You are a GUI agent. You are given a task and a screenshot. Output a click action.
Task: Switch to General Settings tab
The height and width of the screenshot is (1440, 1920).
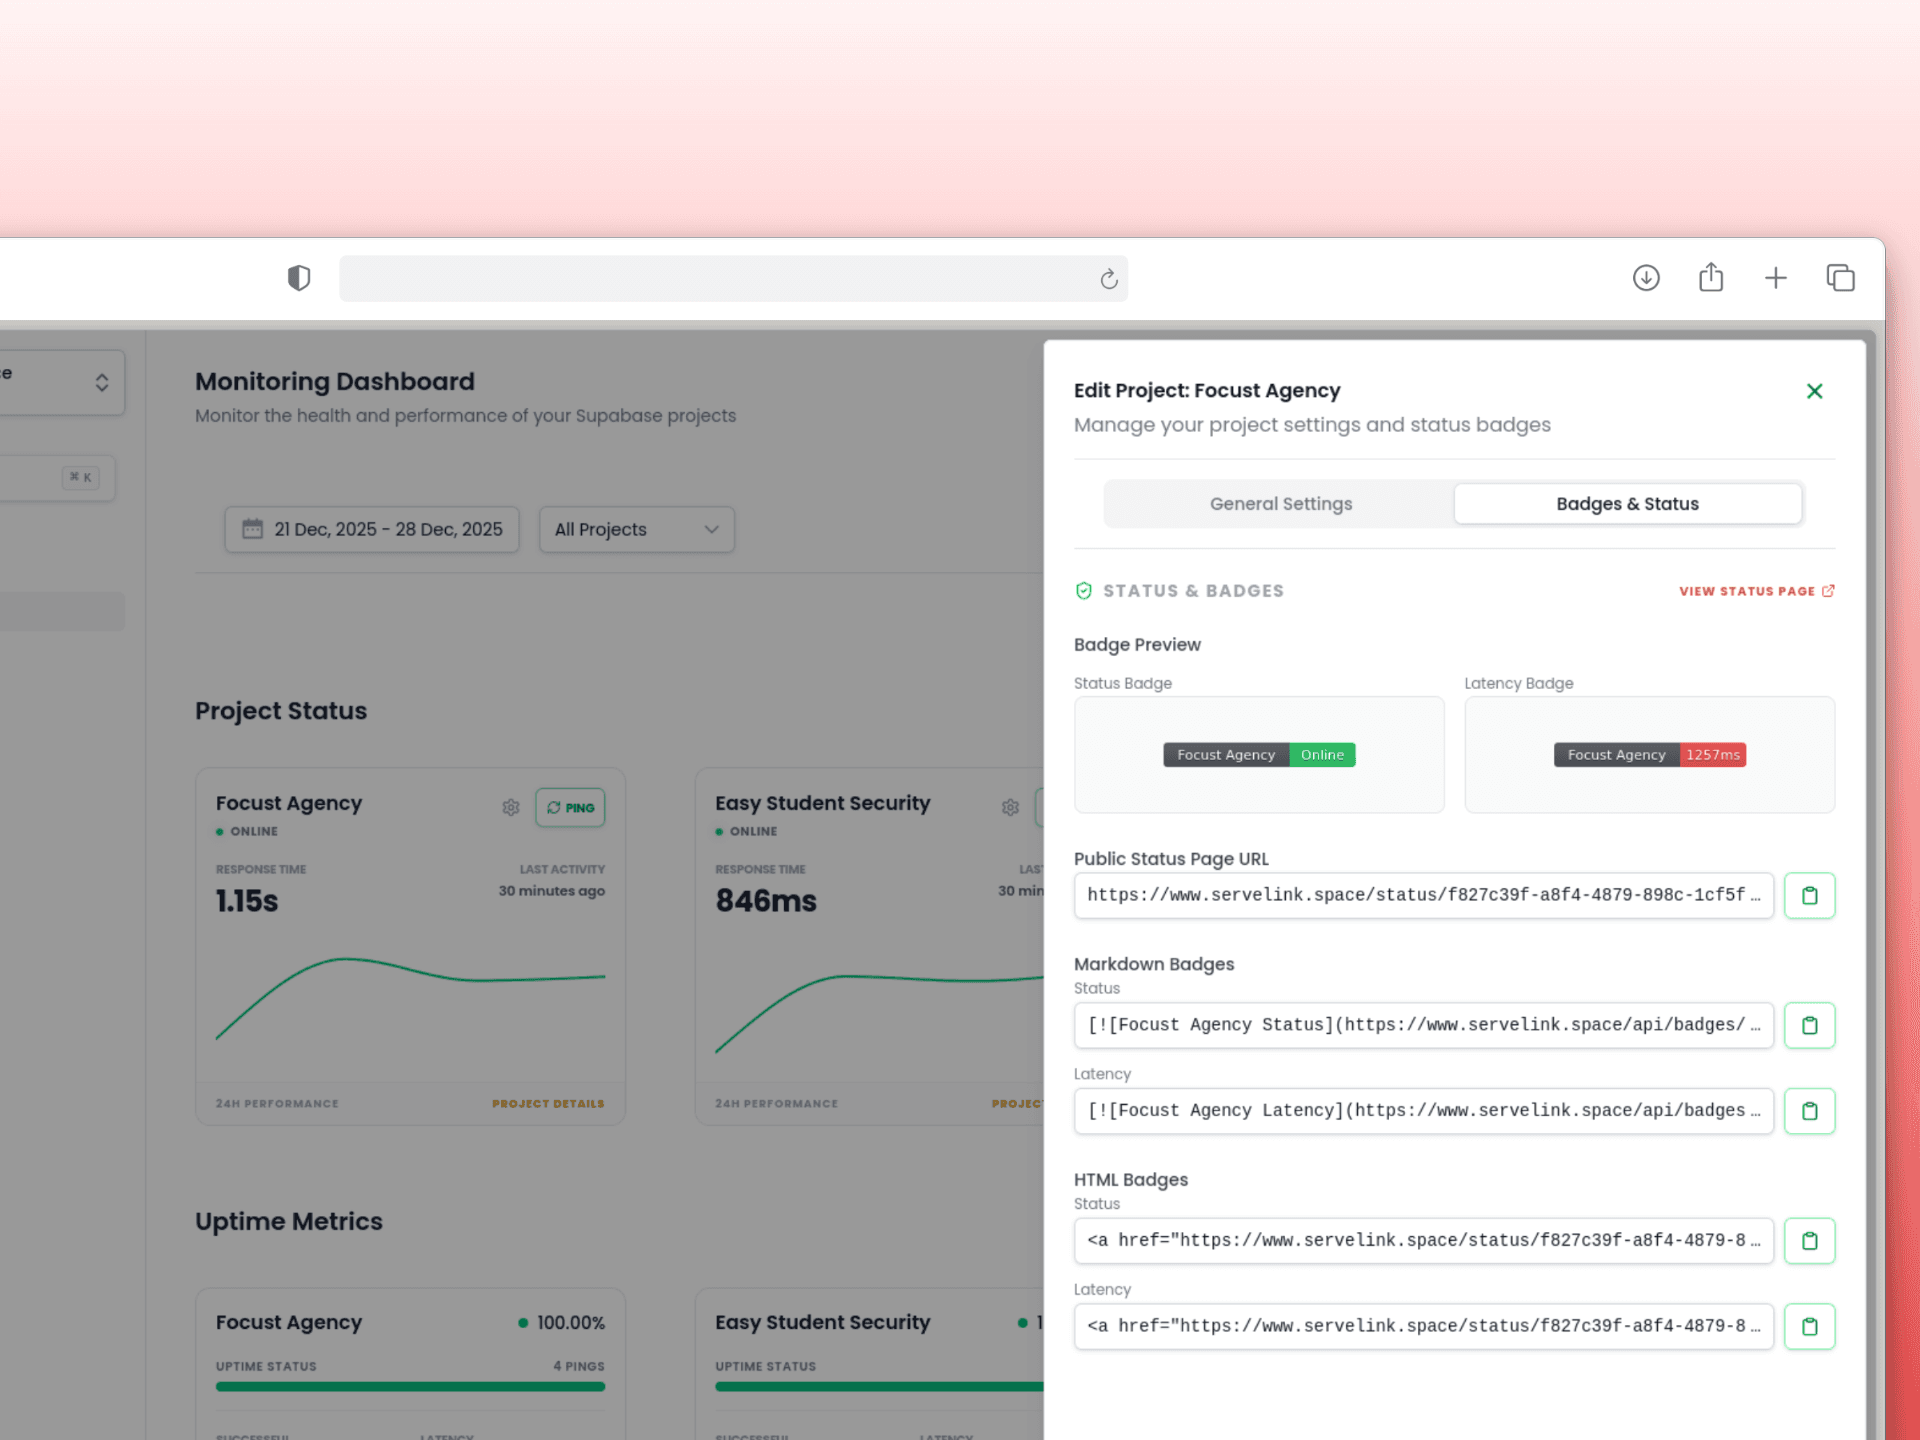(1280, 504)
